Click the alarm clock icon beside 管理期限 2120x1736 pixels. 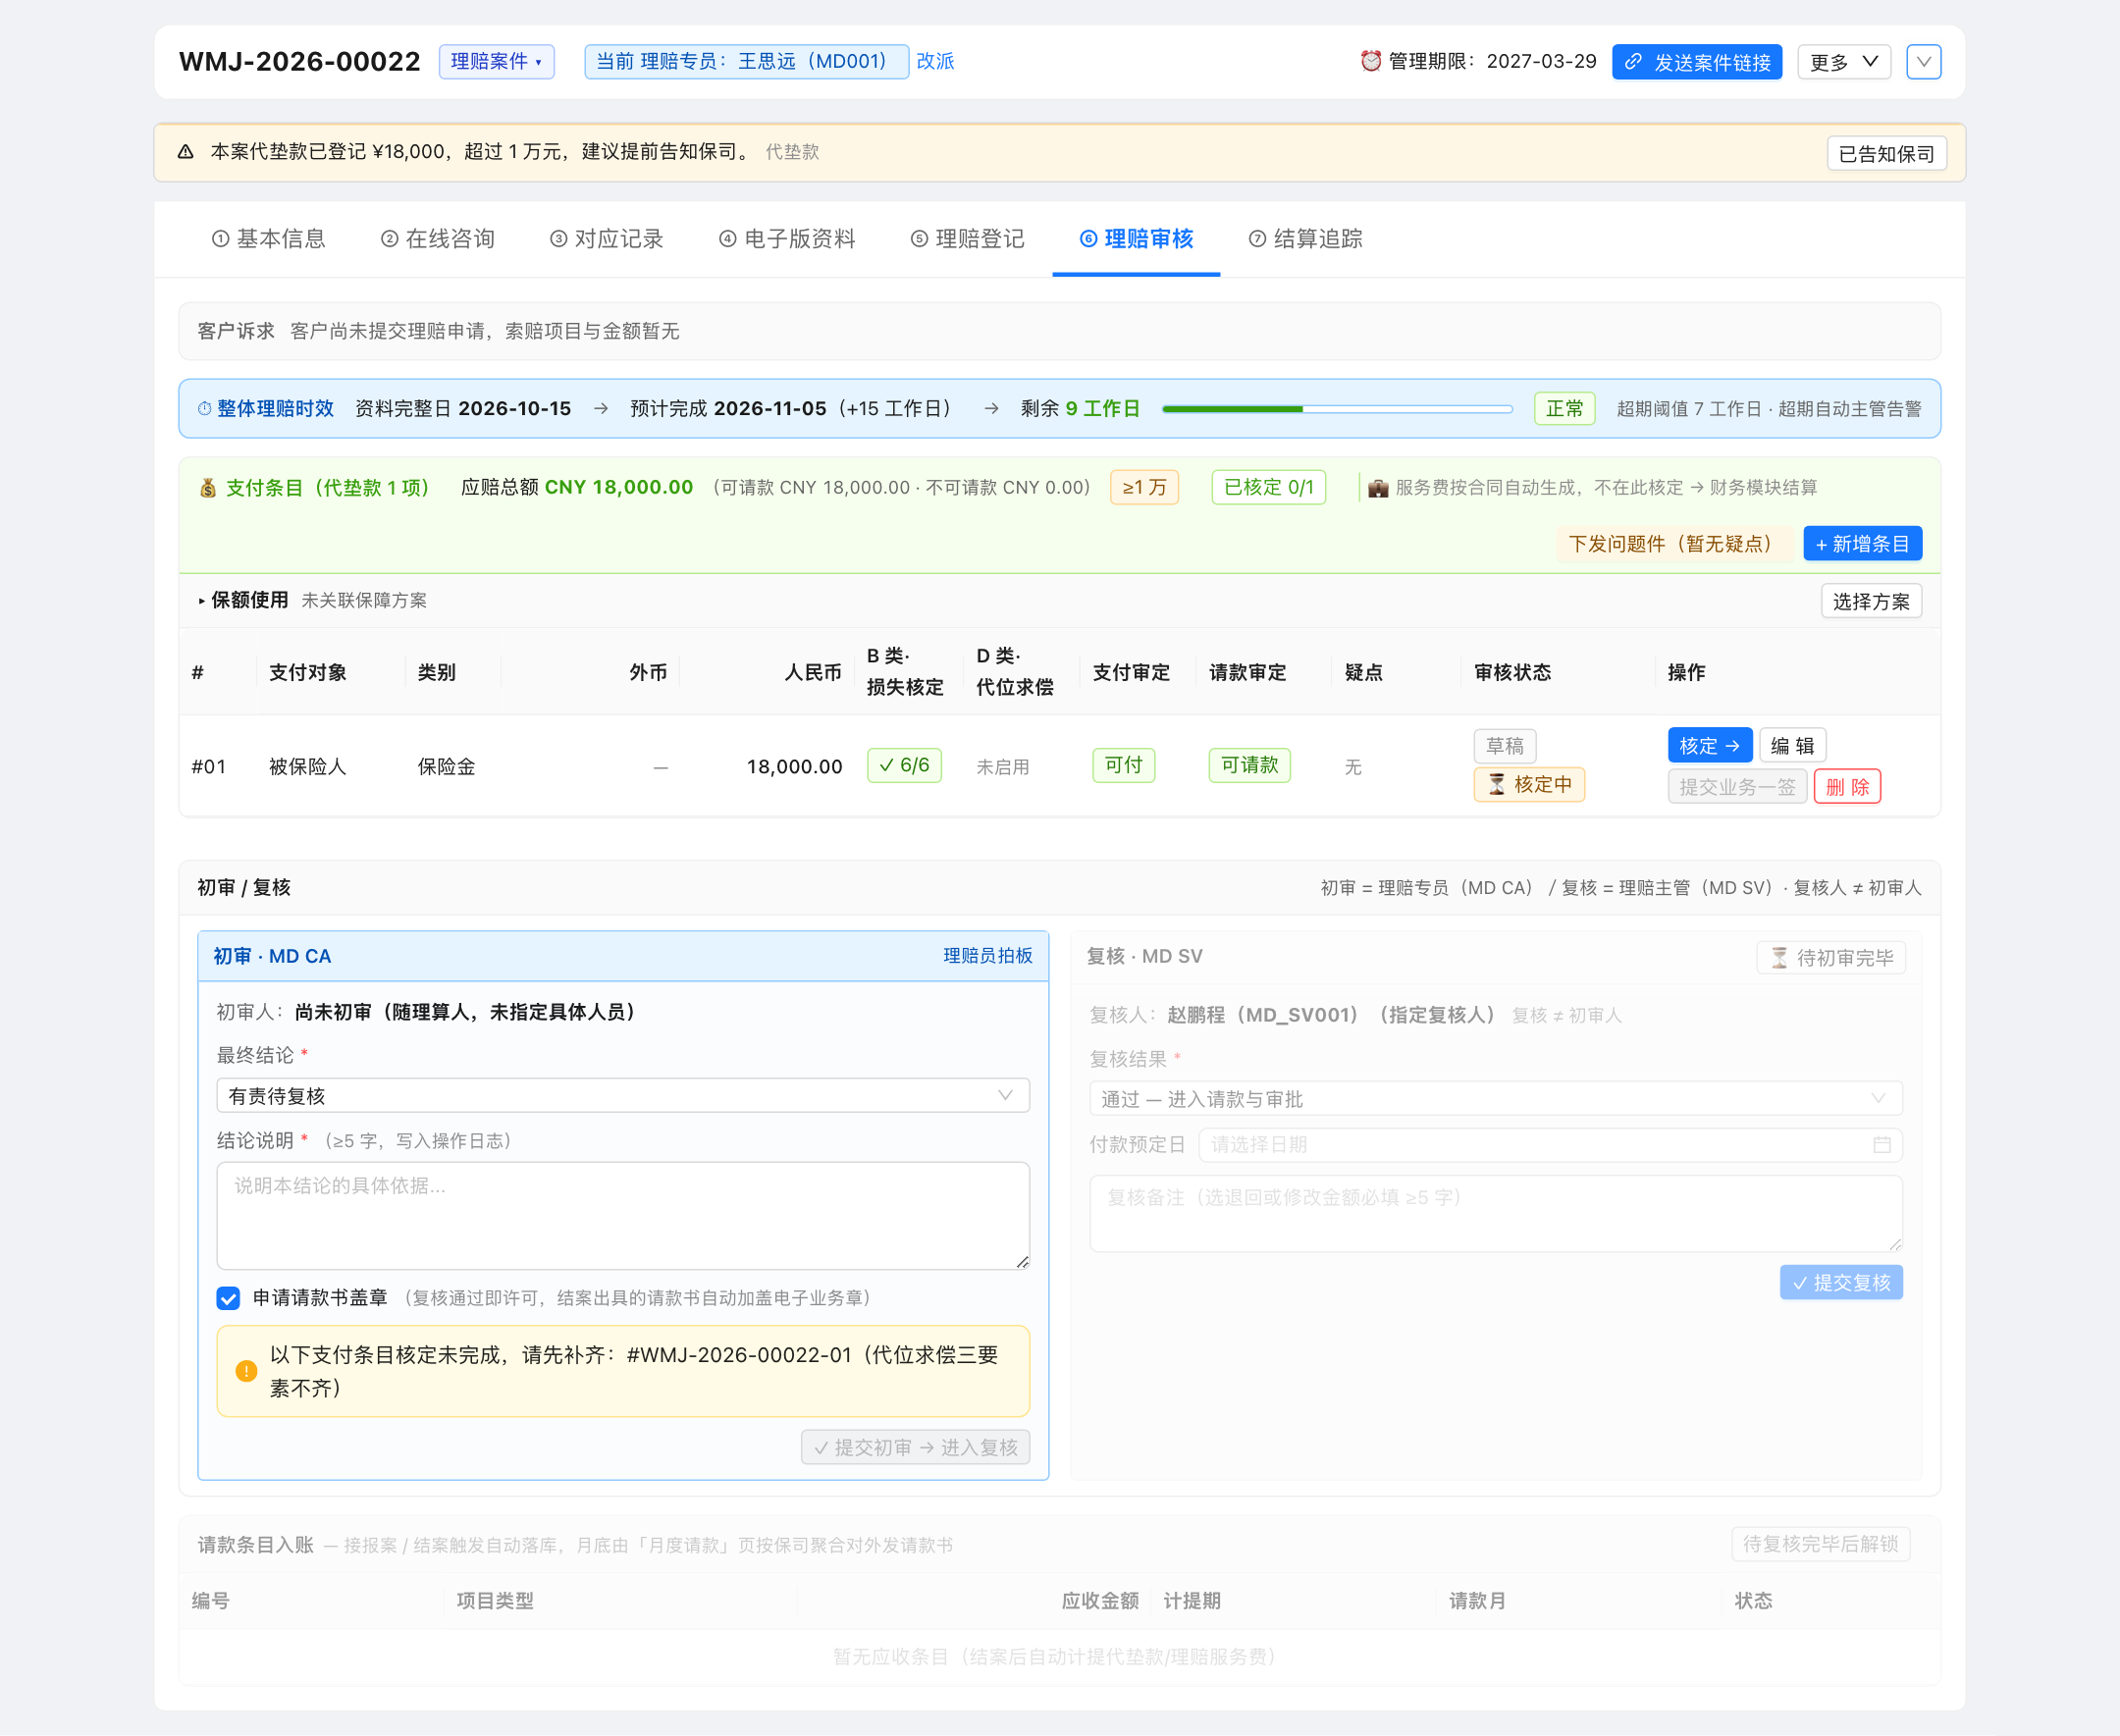point(1370,61)
